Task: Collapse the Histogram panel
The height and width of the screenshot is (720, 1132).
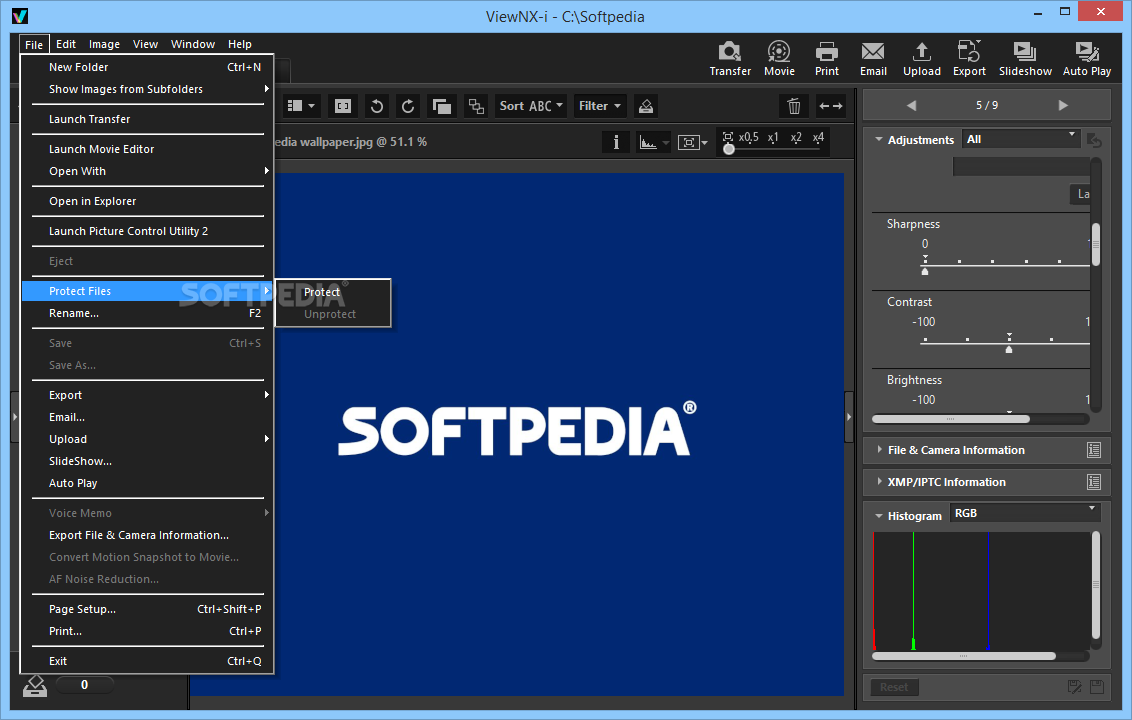Action: pos(879,516)
